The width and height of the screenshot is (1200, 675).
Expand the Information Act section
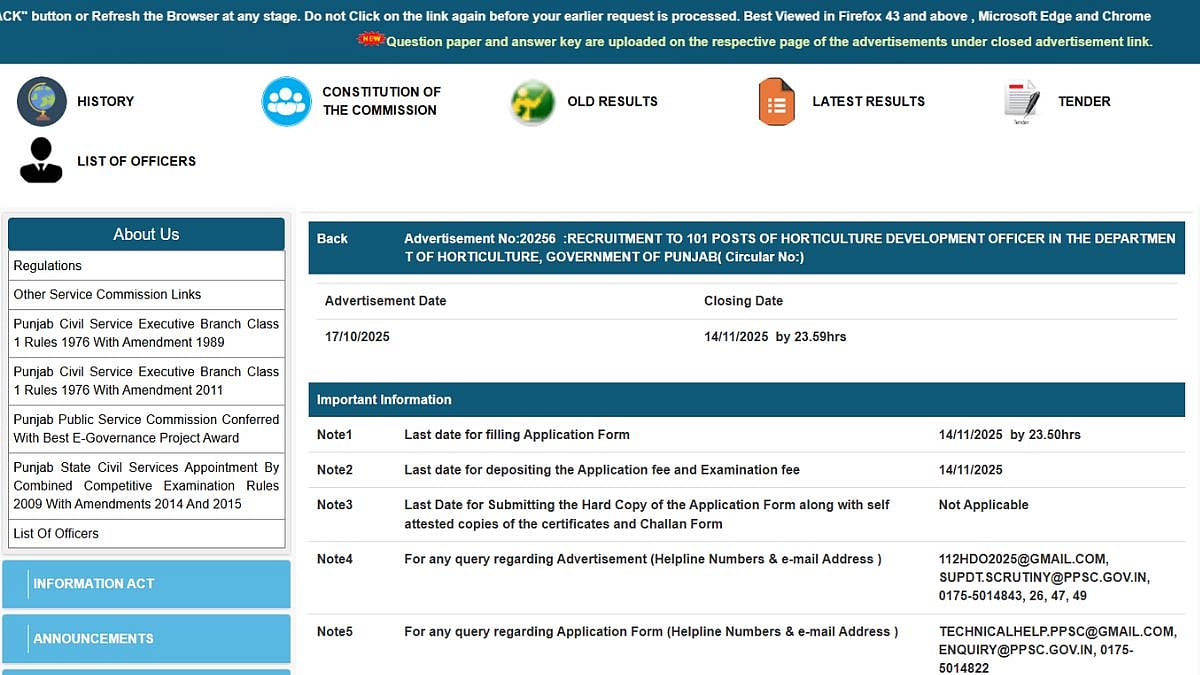point(146,584)
